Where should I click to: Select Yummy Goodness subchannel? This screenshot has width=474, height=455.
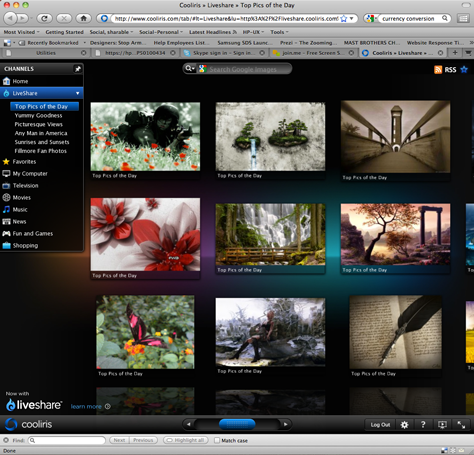(x=38, y=115)
